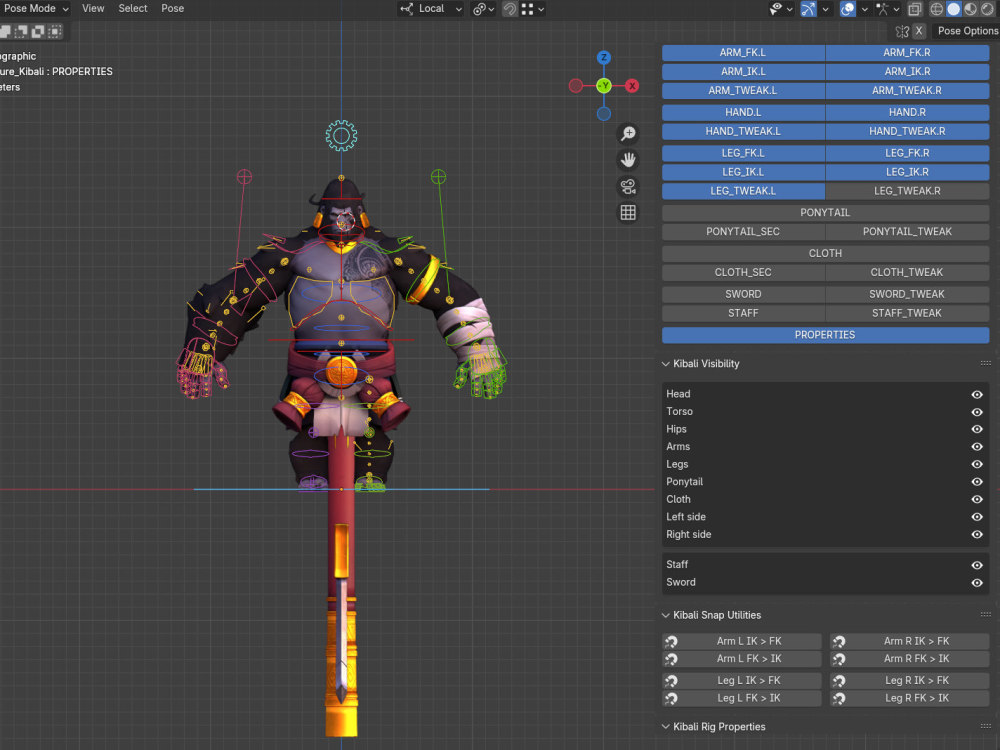Switch to rendered shading

(987, 9)
